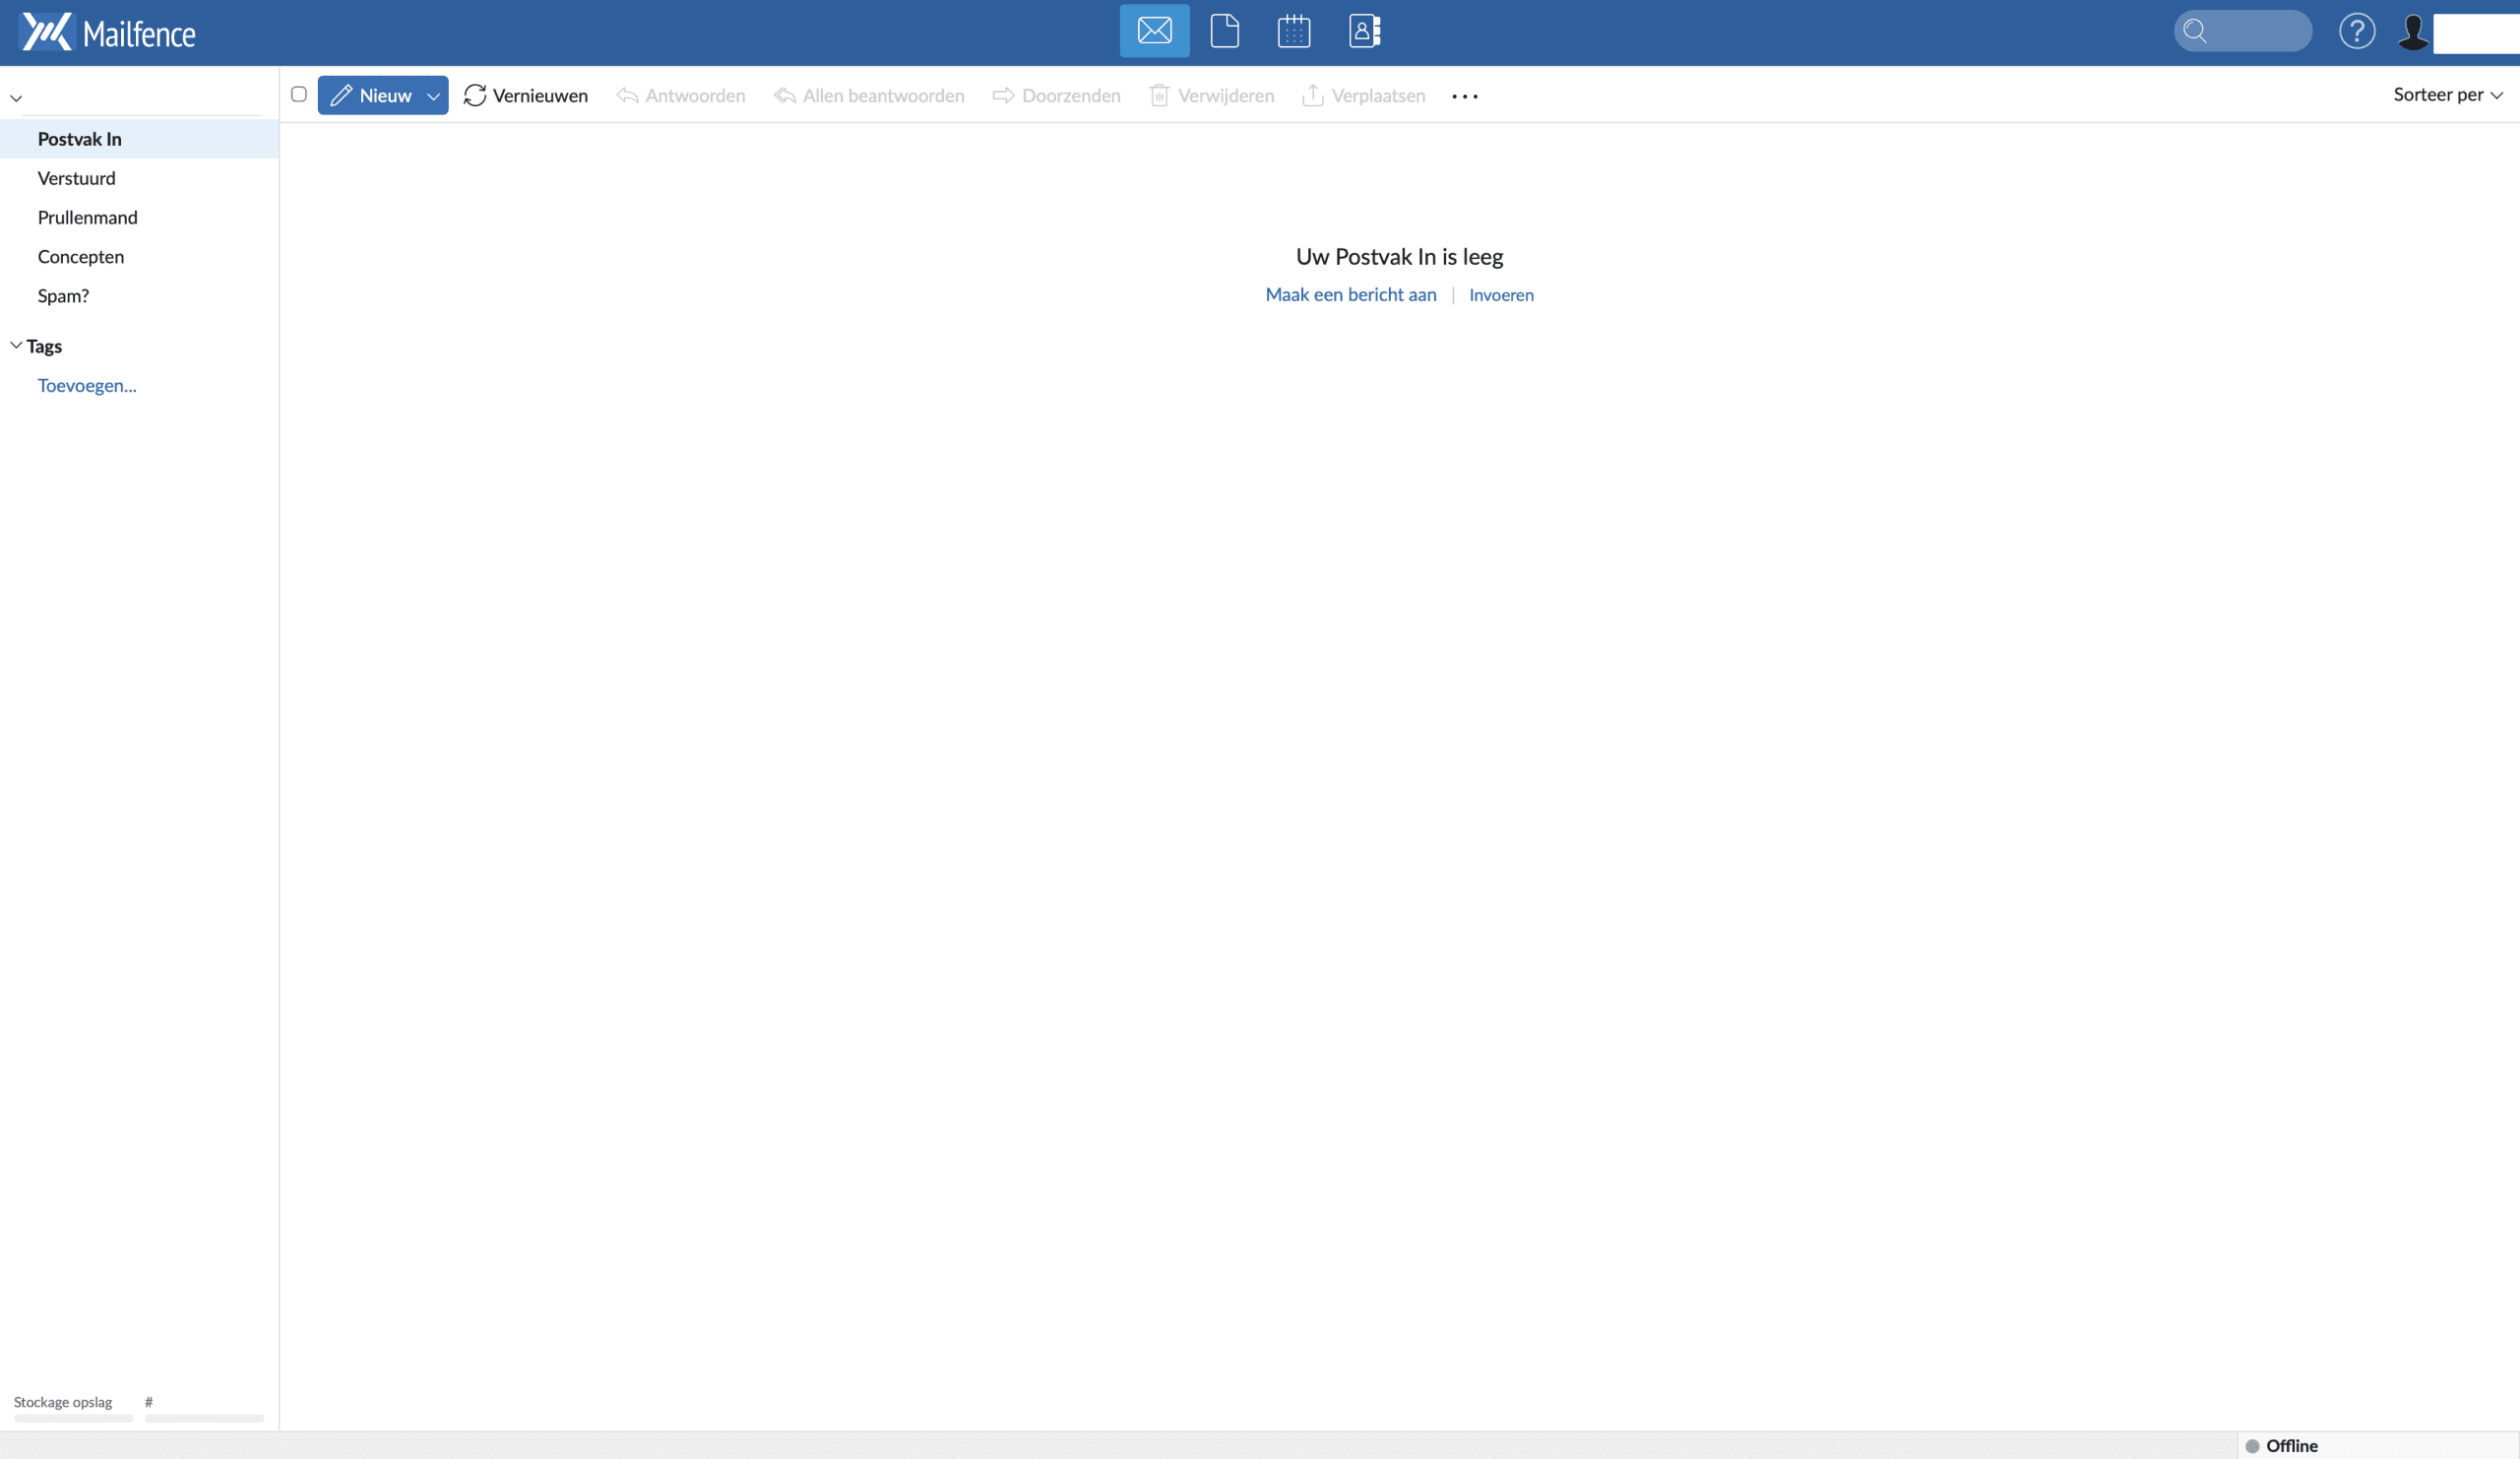Click the Invoeren import link

(1501, 294)
